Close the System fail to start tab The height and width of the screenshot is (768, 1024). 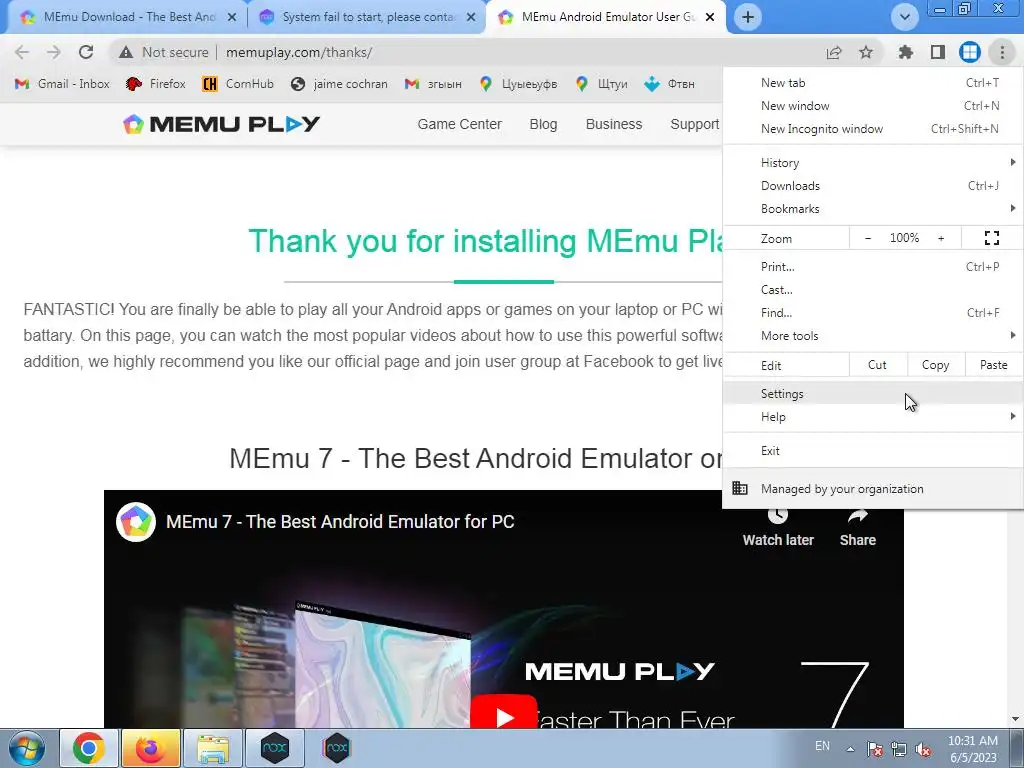tap(471, 17)
